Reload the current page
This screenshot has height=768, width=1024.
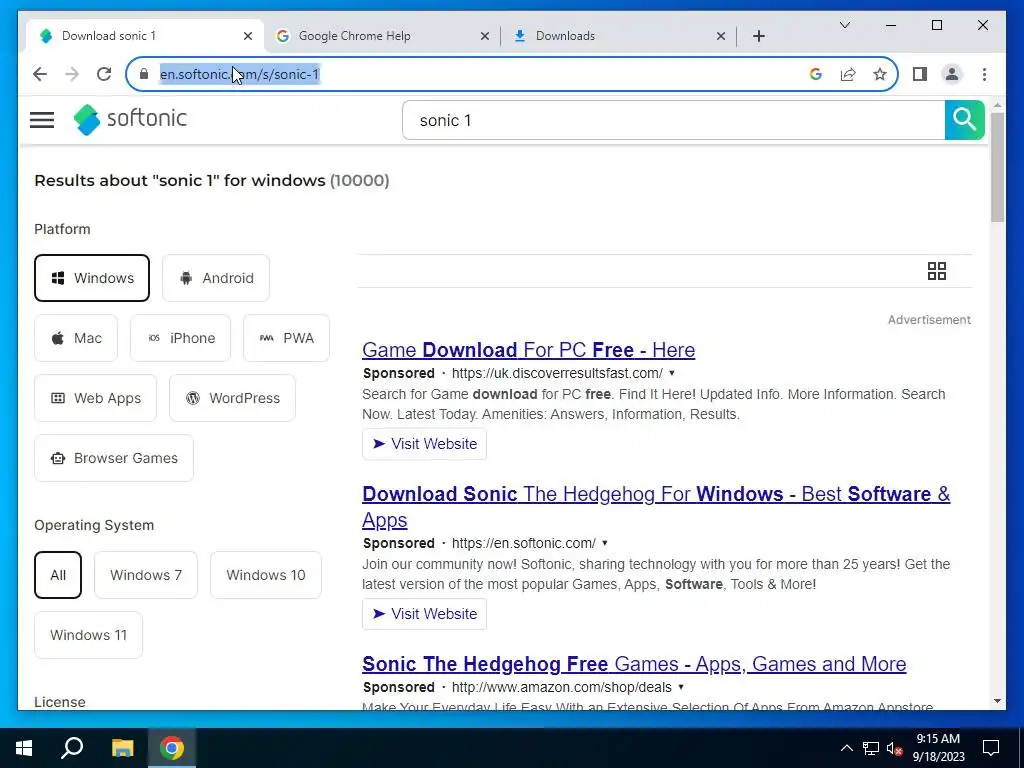click(104, 74)
